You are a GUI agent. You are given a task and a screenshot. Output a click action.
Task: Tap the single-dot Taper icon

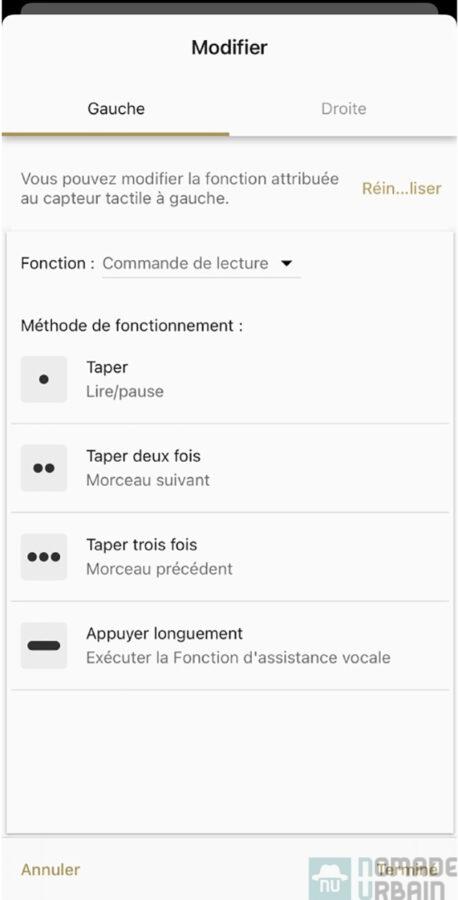click(x=44, y=379)
